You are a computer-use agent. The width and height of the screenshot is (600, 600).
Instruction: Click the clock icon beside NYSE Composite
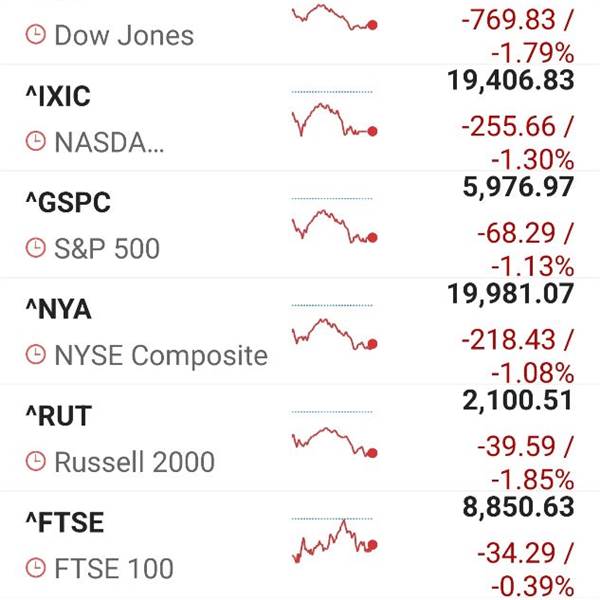tap(36, 354)
